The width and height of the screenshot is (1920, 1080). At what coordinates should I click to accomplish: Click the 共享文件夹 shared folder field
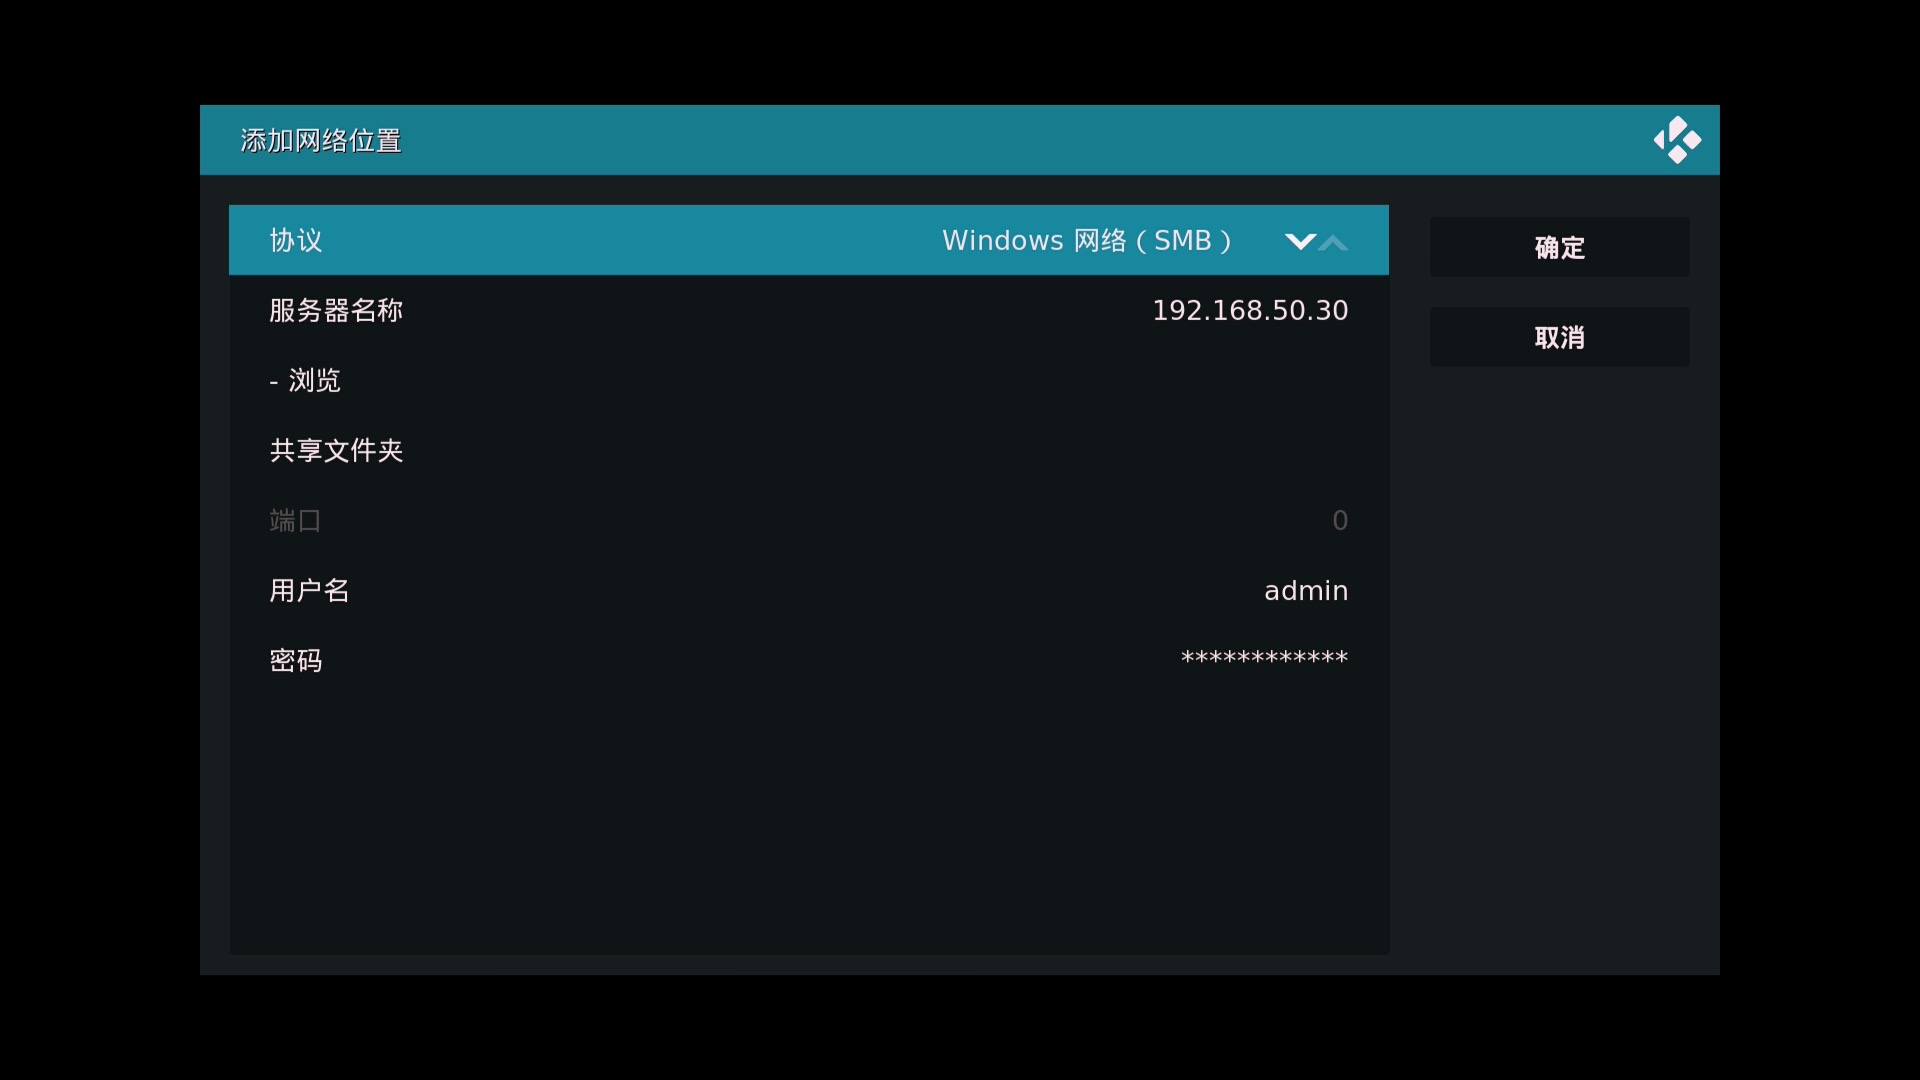(700, 450)
